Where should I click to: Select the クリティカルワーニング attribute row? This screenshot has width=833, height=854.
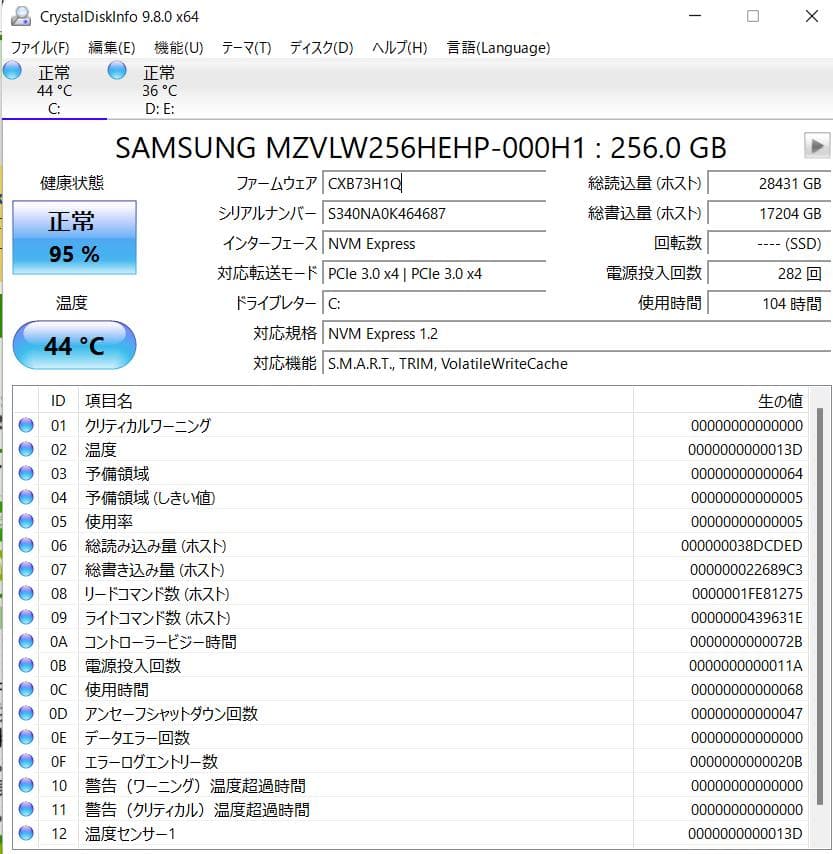coord(410,425)
